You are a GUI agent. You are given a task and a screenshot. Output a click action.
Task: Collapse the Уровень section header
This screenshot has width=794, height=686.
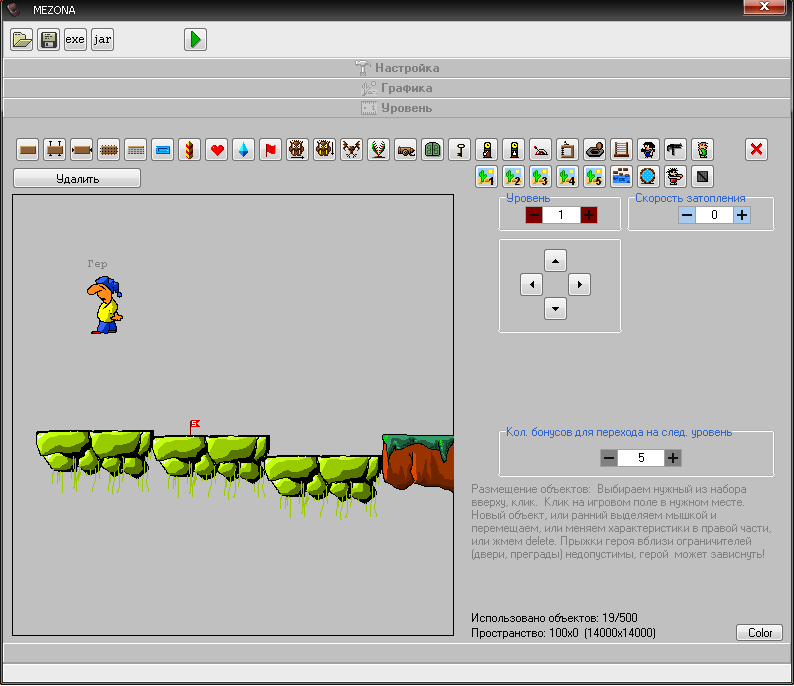point(397,107)
